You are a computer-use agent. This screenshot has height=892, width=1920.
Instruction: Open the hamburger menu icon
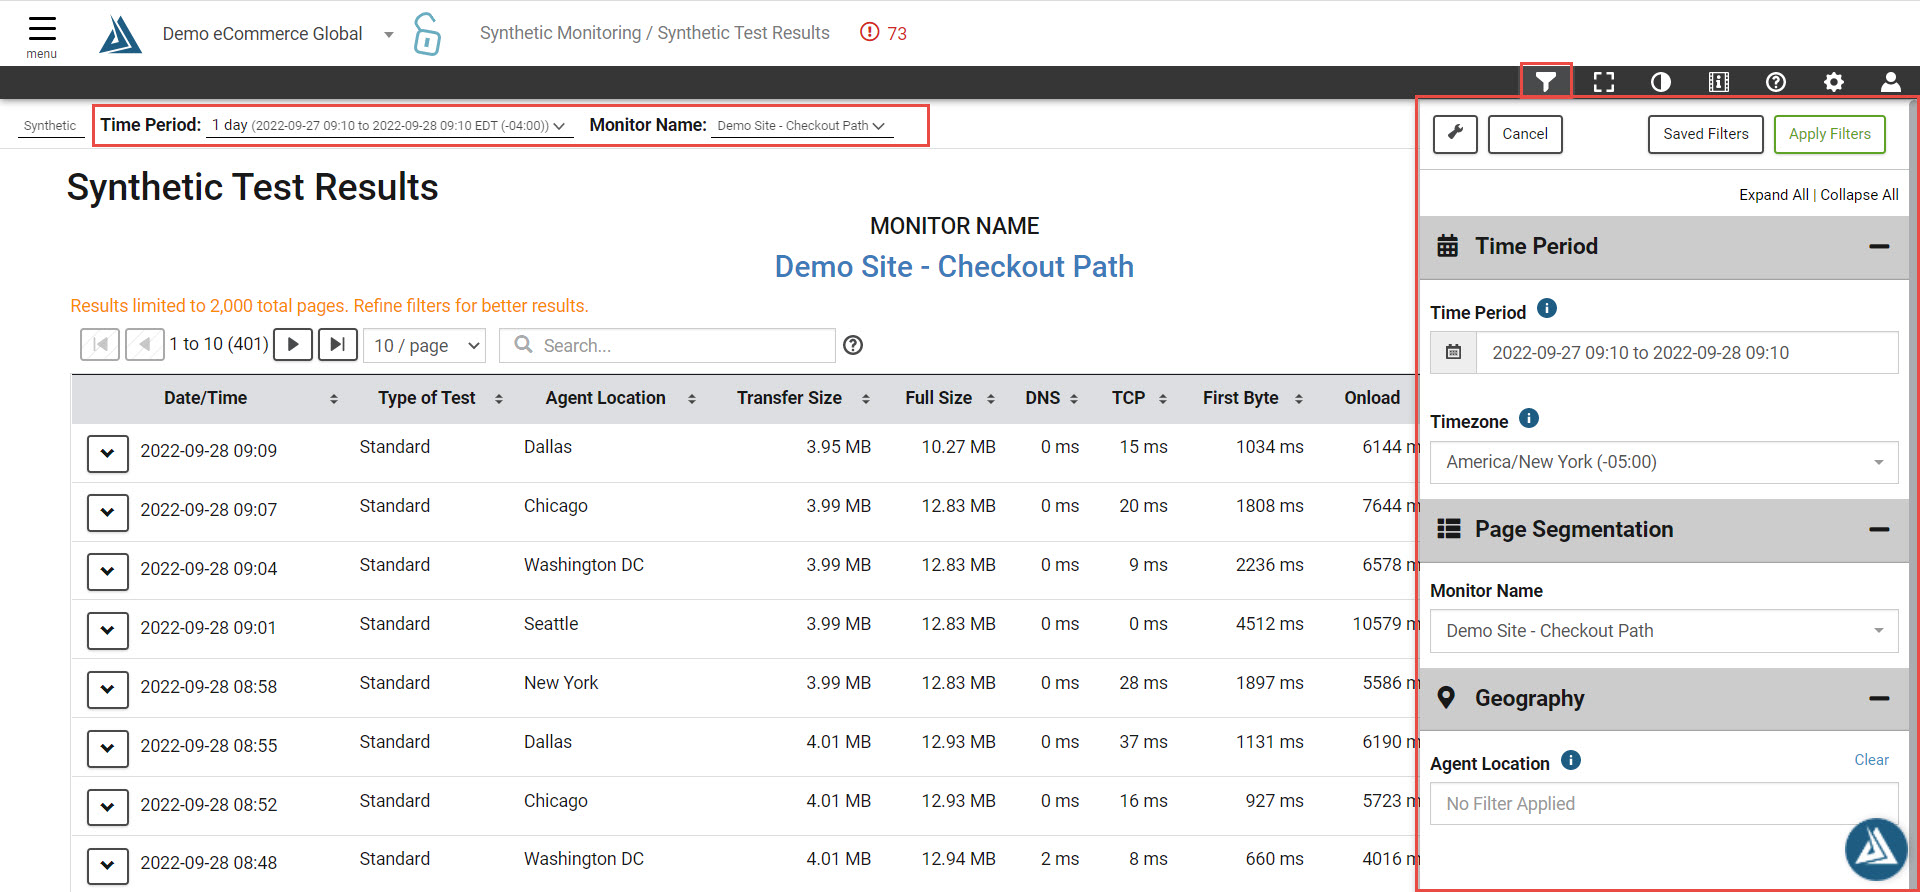(x=42, y=28)
